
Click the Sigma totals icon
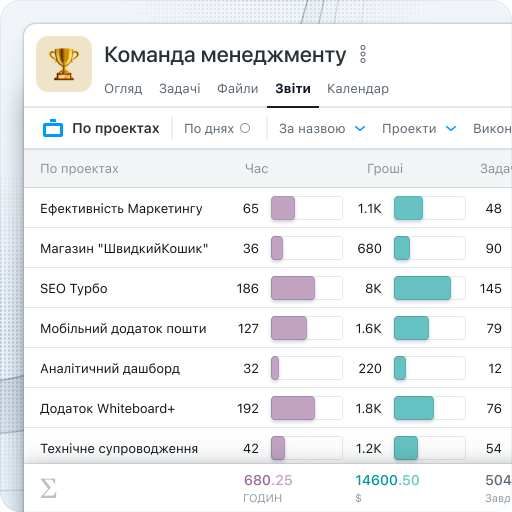tap(48, 488)
